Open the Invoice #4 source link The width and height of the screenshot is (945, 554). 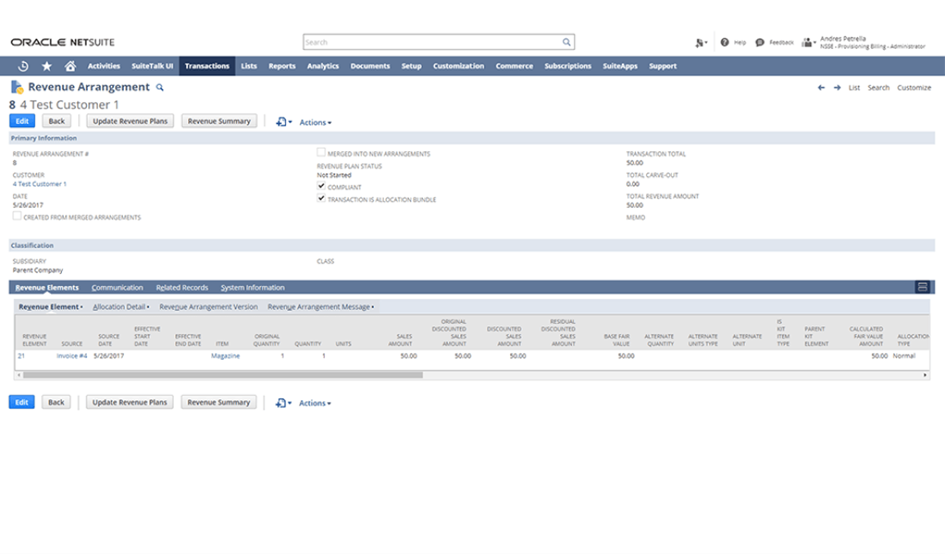(72, 356)
